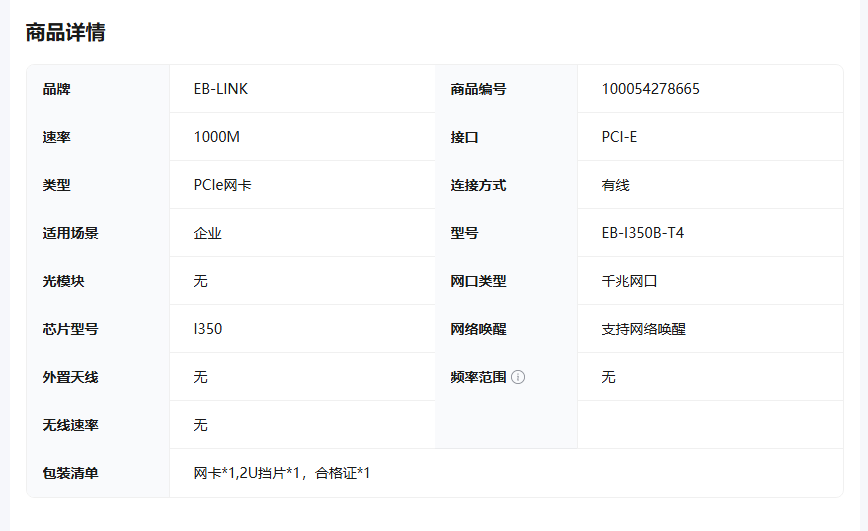The height and width of the screenshot is (531, 868).
Task: Click the 网口类型 label
Action: [478, 281]
